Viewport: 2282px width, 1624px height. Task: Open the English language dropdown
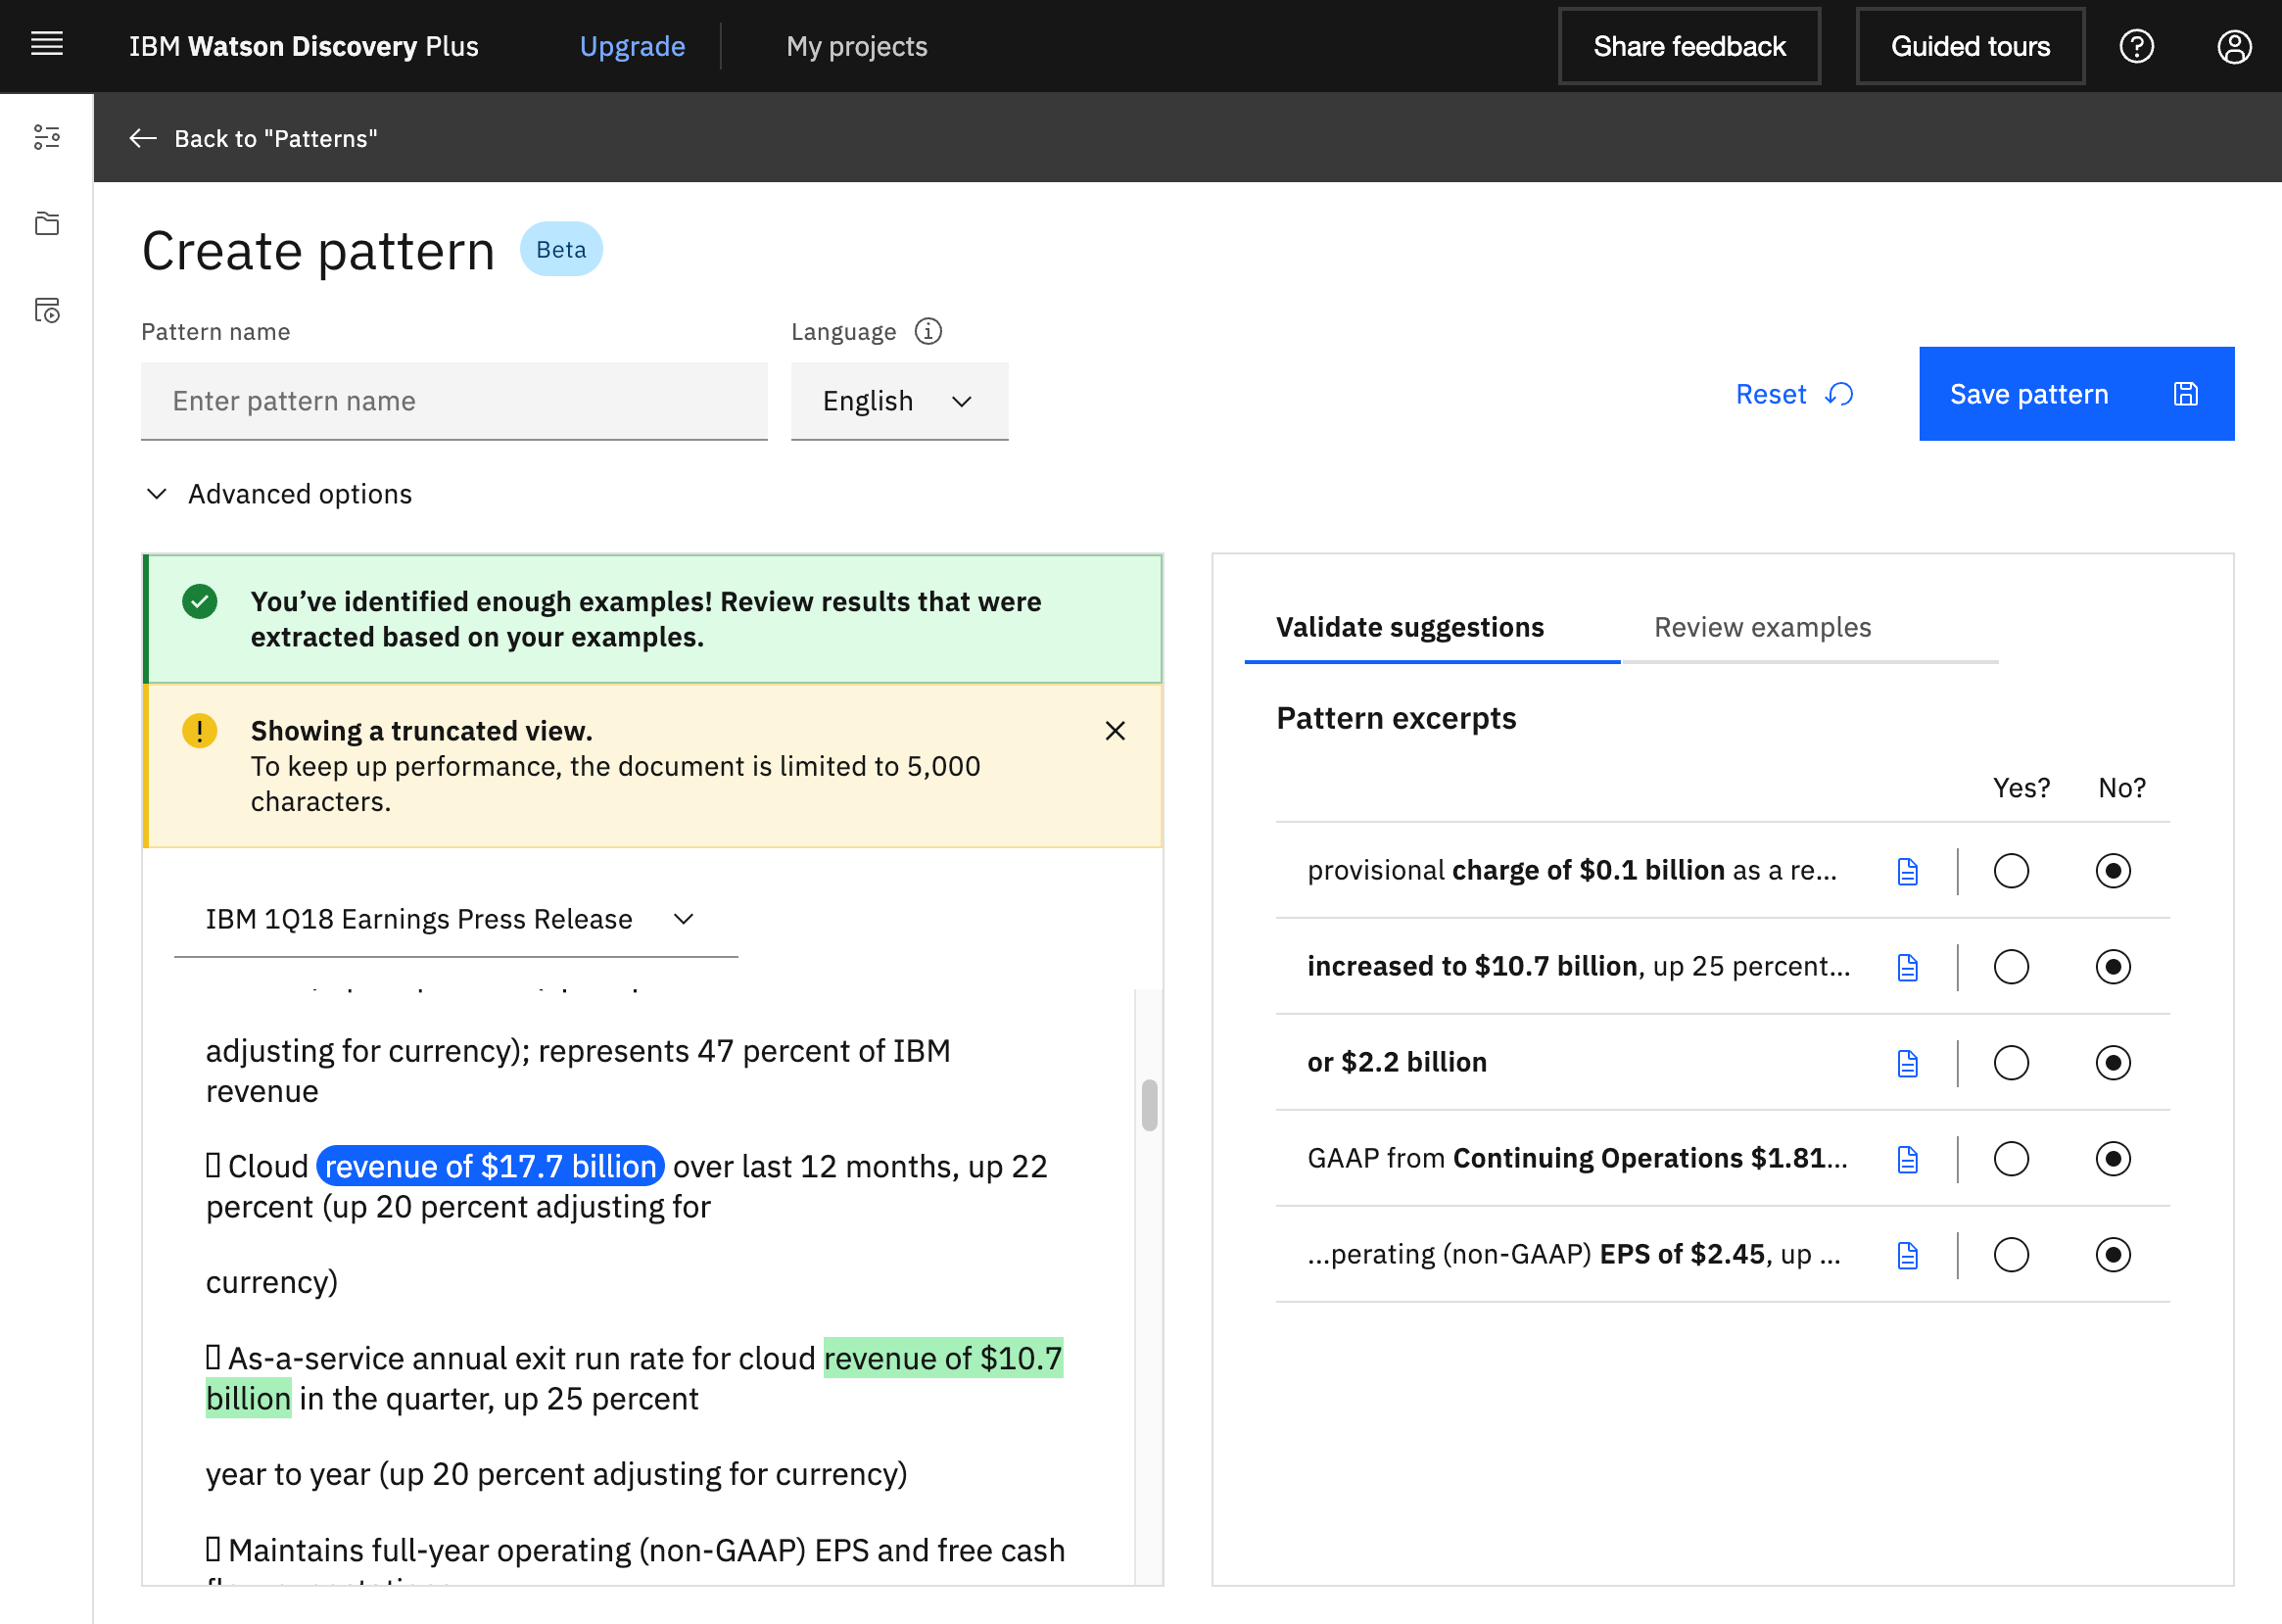tap(899, 401)
